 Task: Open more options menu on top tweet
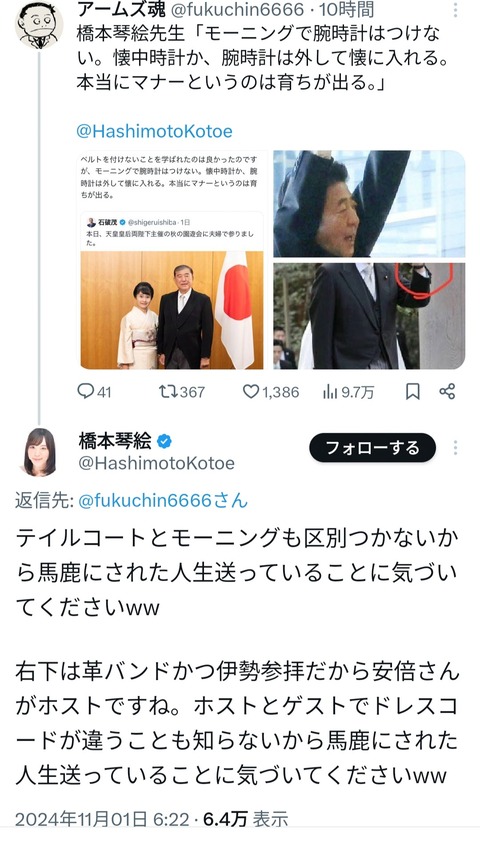pyautogui.click(x=455, y=10)
